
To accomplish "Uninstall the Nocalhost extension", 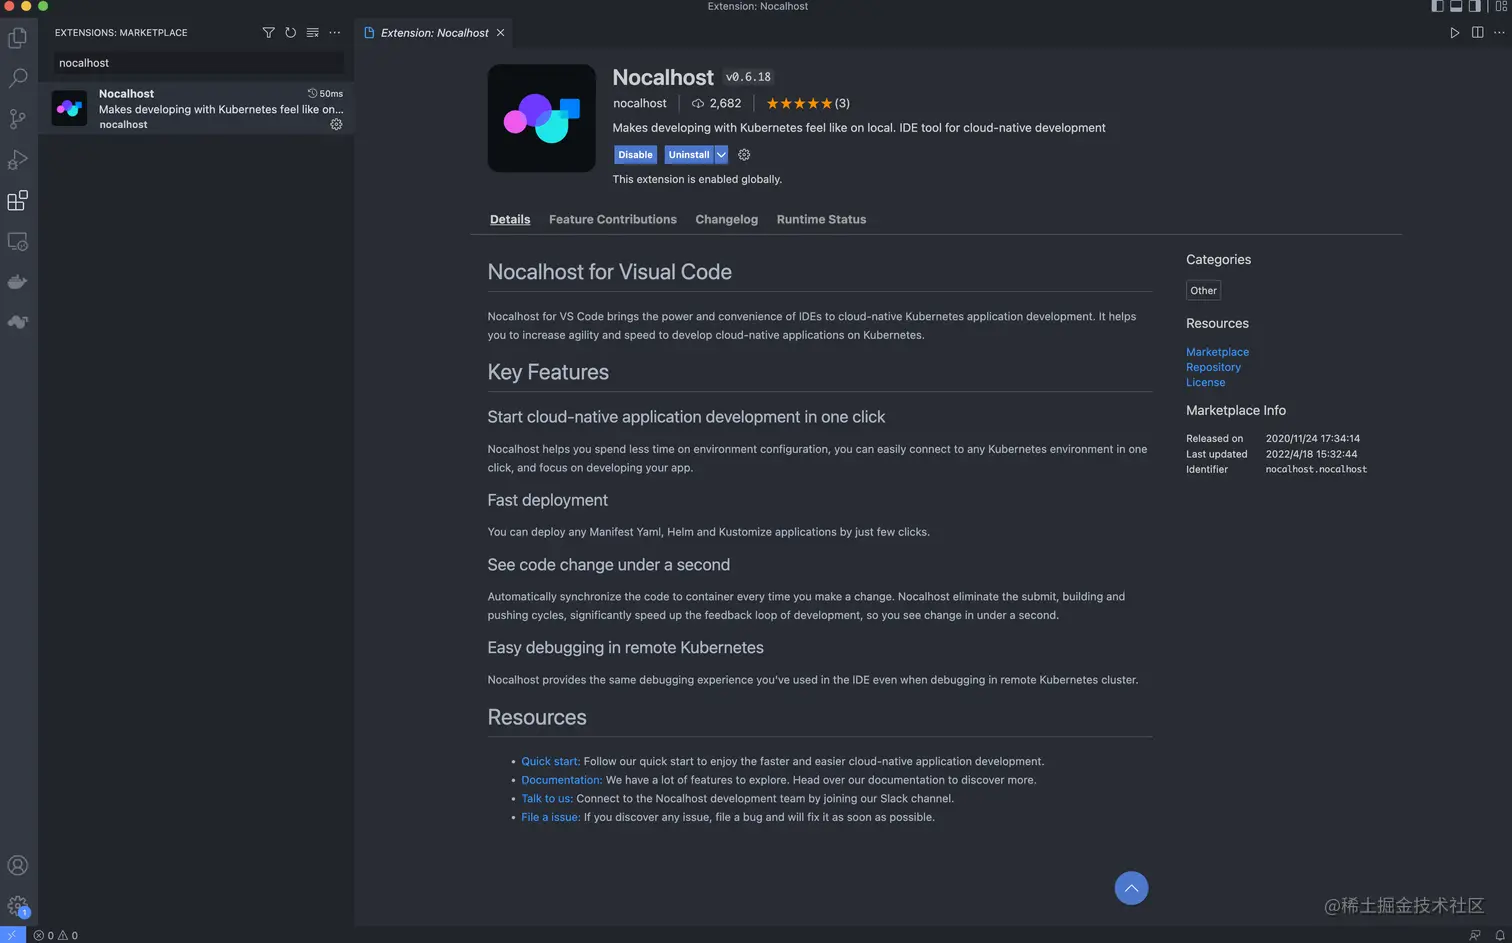I will click(x=689, y=155).
